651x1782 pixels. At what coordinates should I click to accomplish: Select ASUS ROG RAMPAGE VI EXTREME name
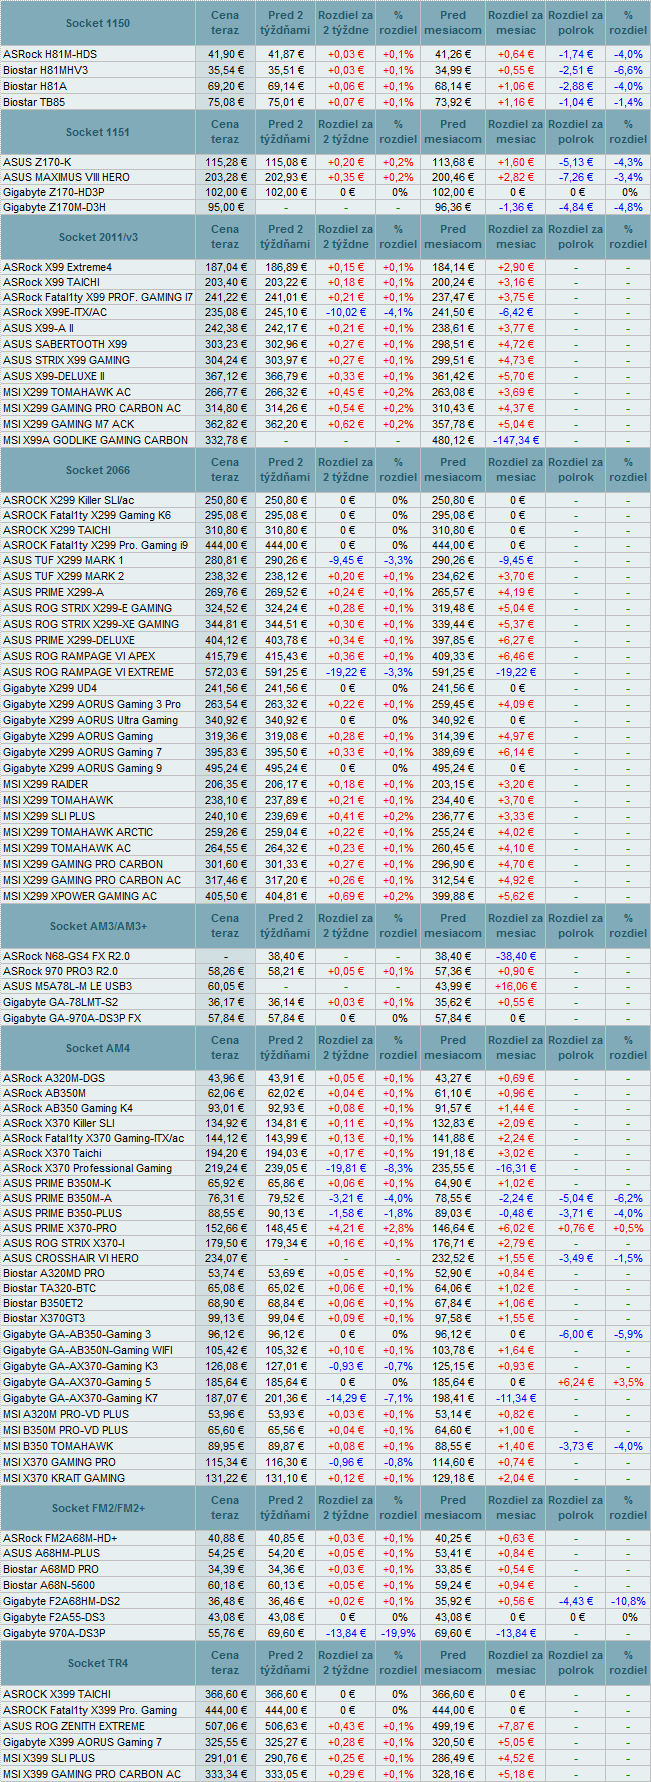(x=88, y=672)
